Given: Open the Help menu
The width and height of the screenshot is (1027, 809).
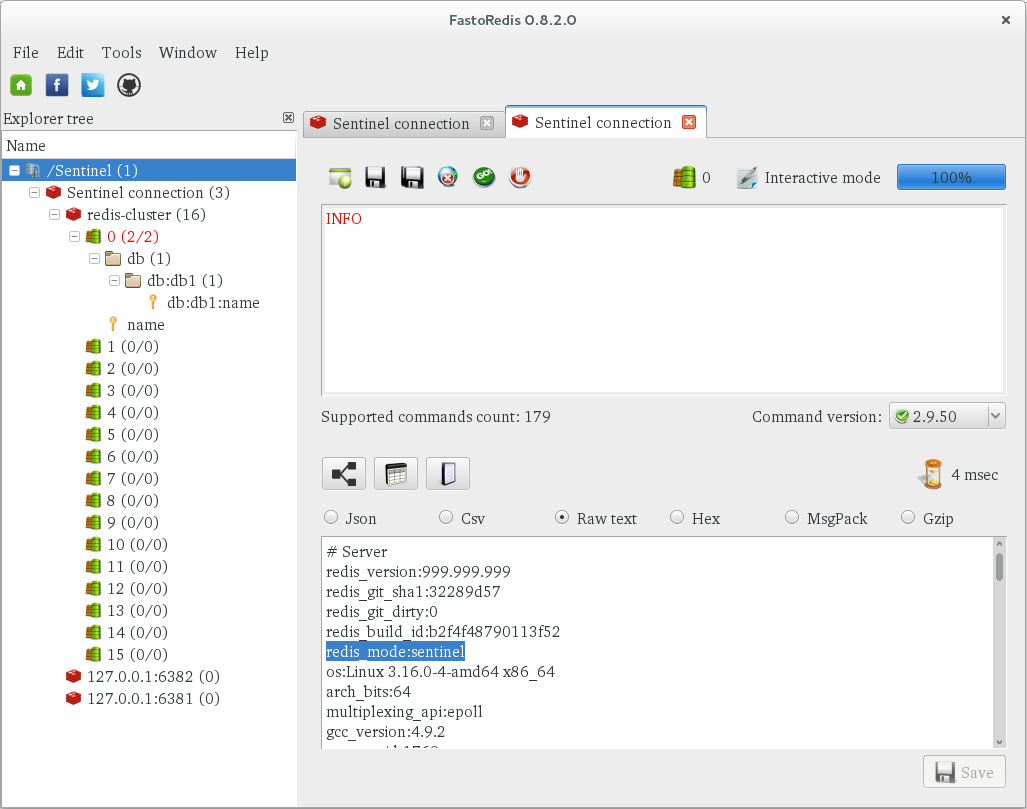Looking at the screenshot, I should pos(252,52).
